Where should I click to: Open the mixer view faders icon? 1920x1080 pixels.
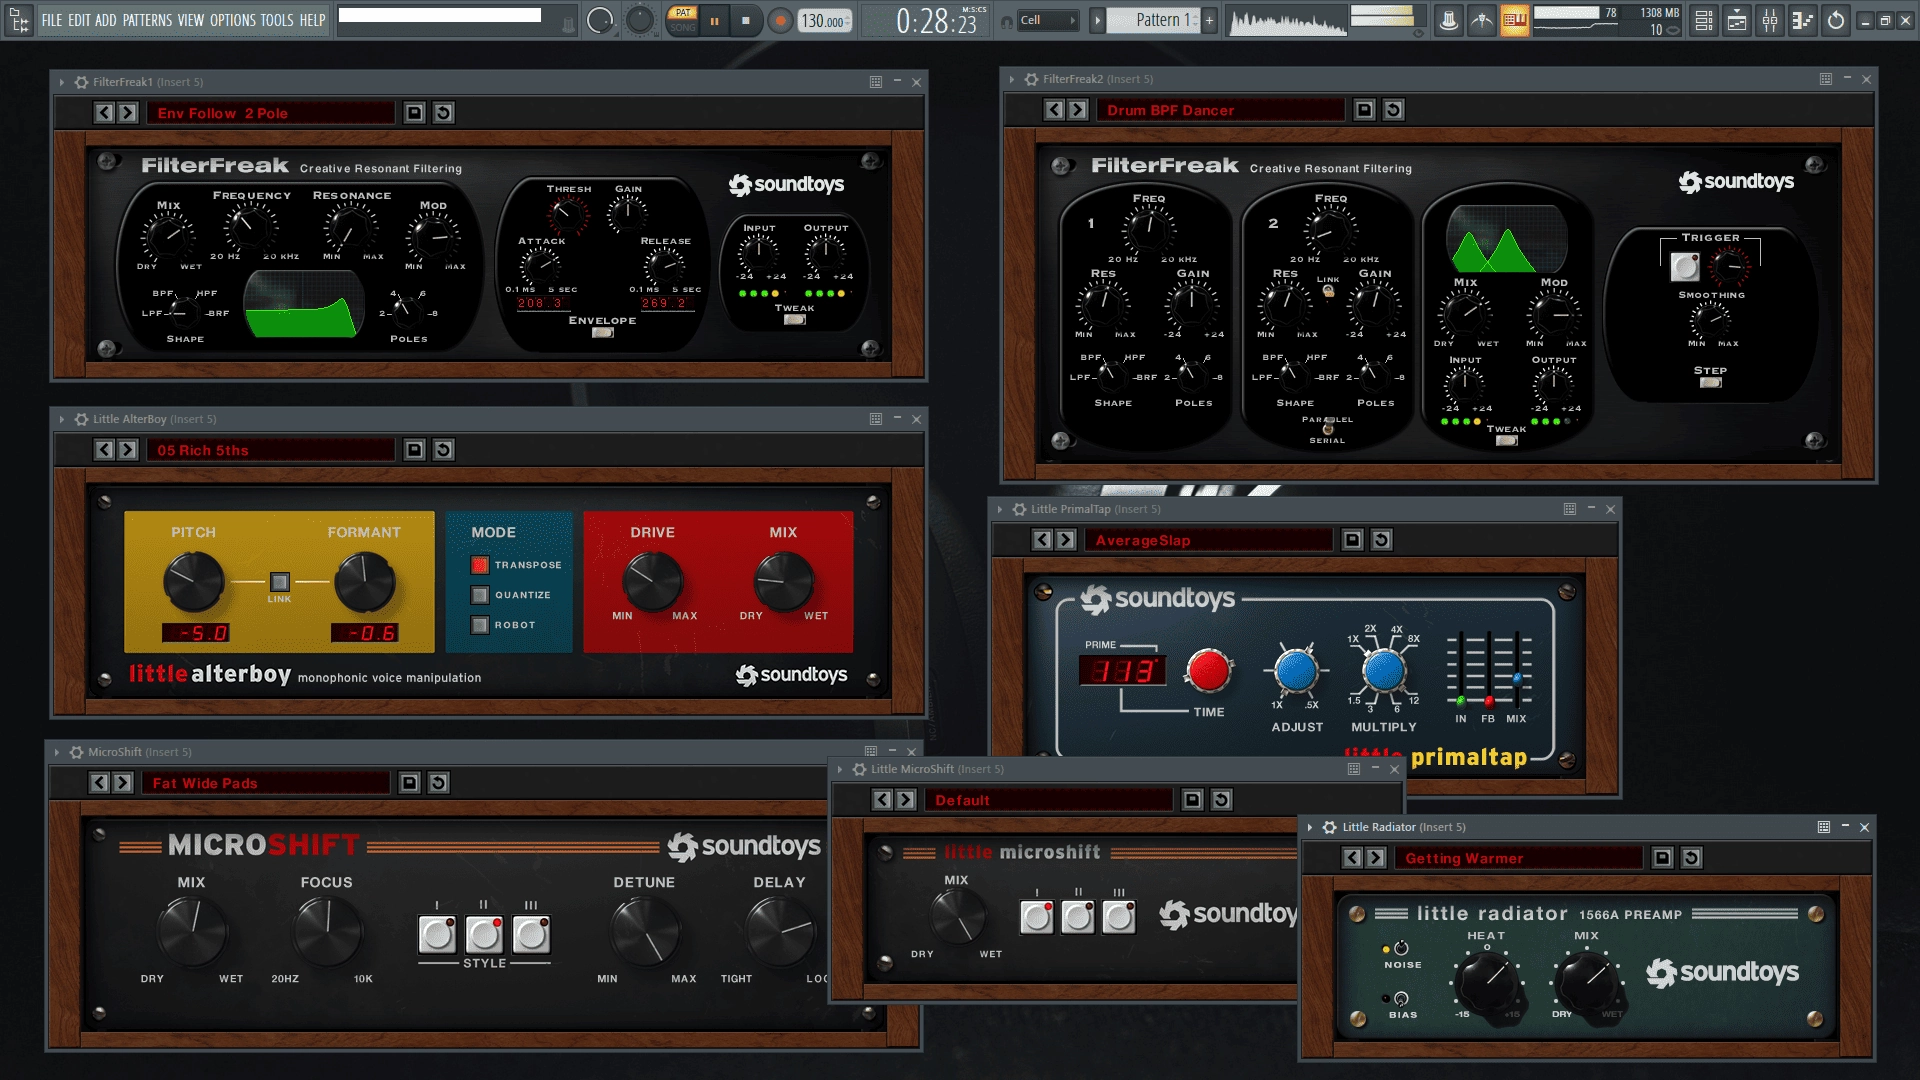(x=1770, y=20)
